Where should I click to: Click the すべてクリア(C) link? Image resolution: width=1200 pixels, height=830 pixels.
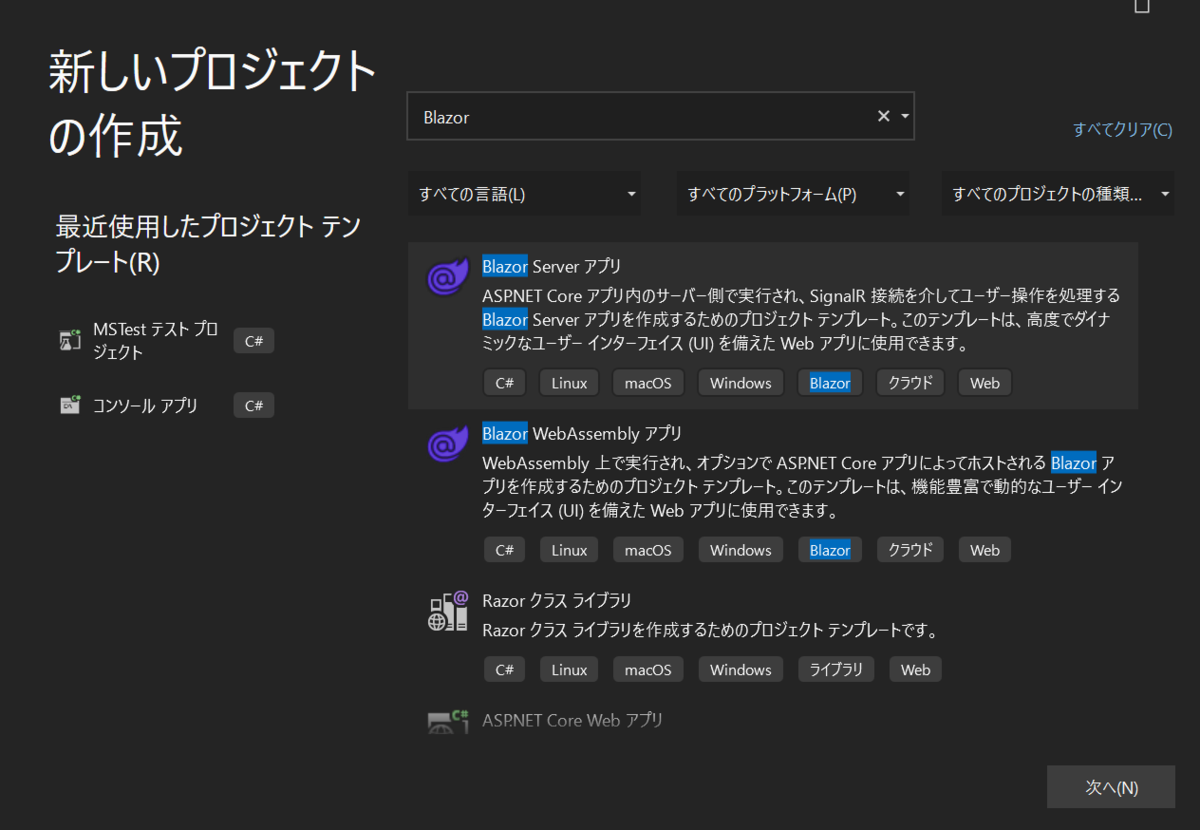pos(1122,130)
